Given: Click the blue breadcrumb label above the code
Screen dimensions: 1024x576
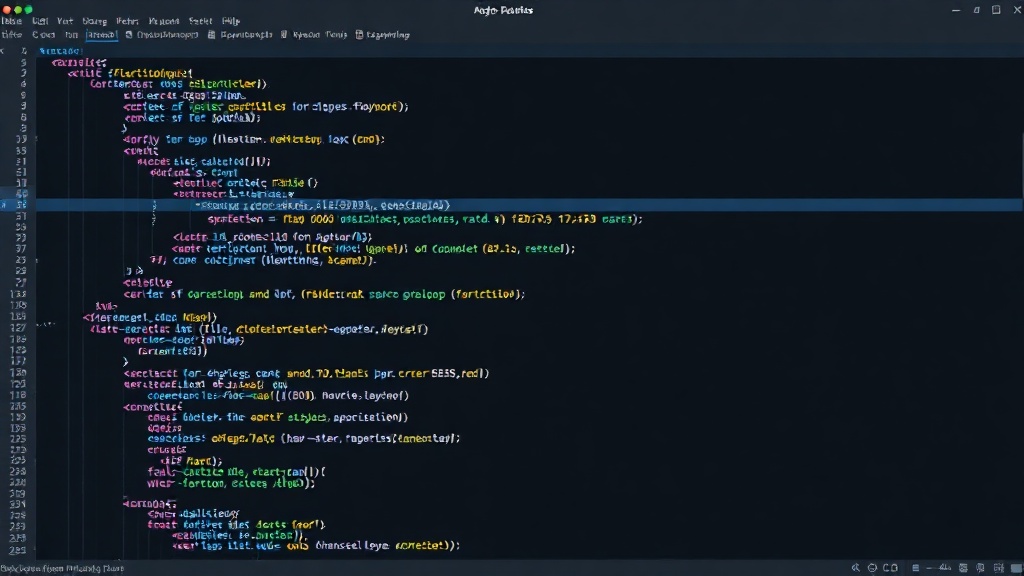Looking at the screenshot, I should click(60, 50).
